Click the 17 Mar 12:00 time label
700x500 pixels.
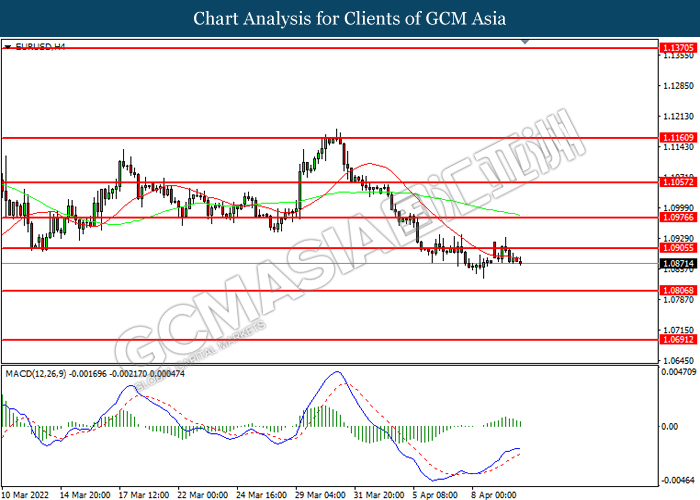[144, 495]
